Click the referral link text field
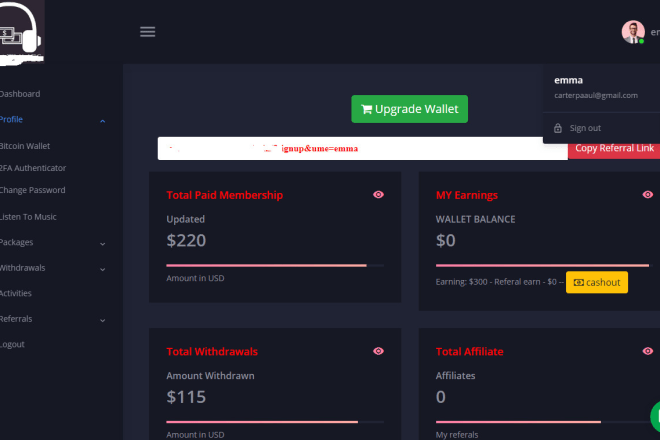The height and width of the screenshot is (440, 660). tap(362, 148)
